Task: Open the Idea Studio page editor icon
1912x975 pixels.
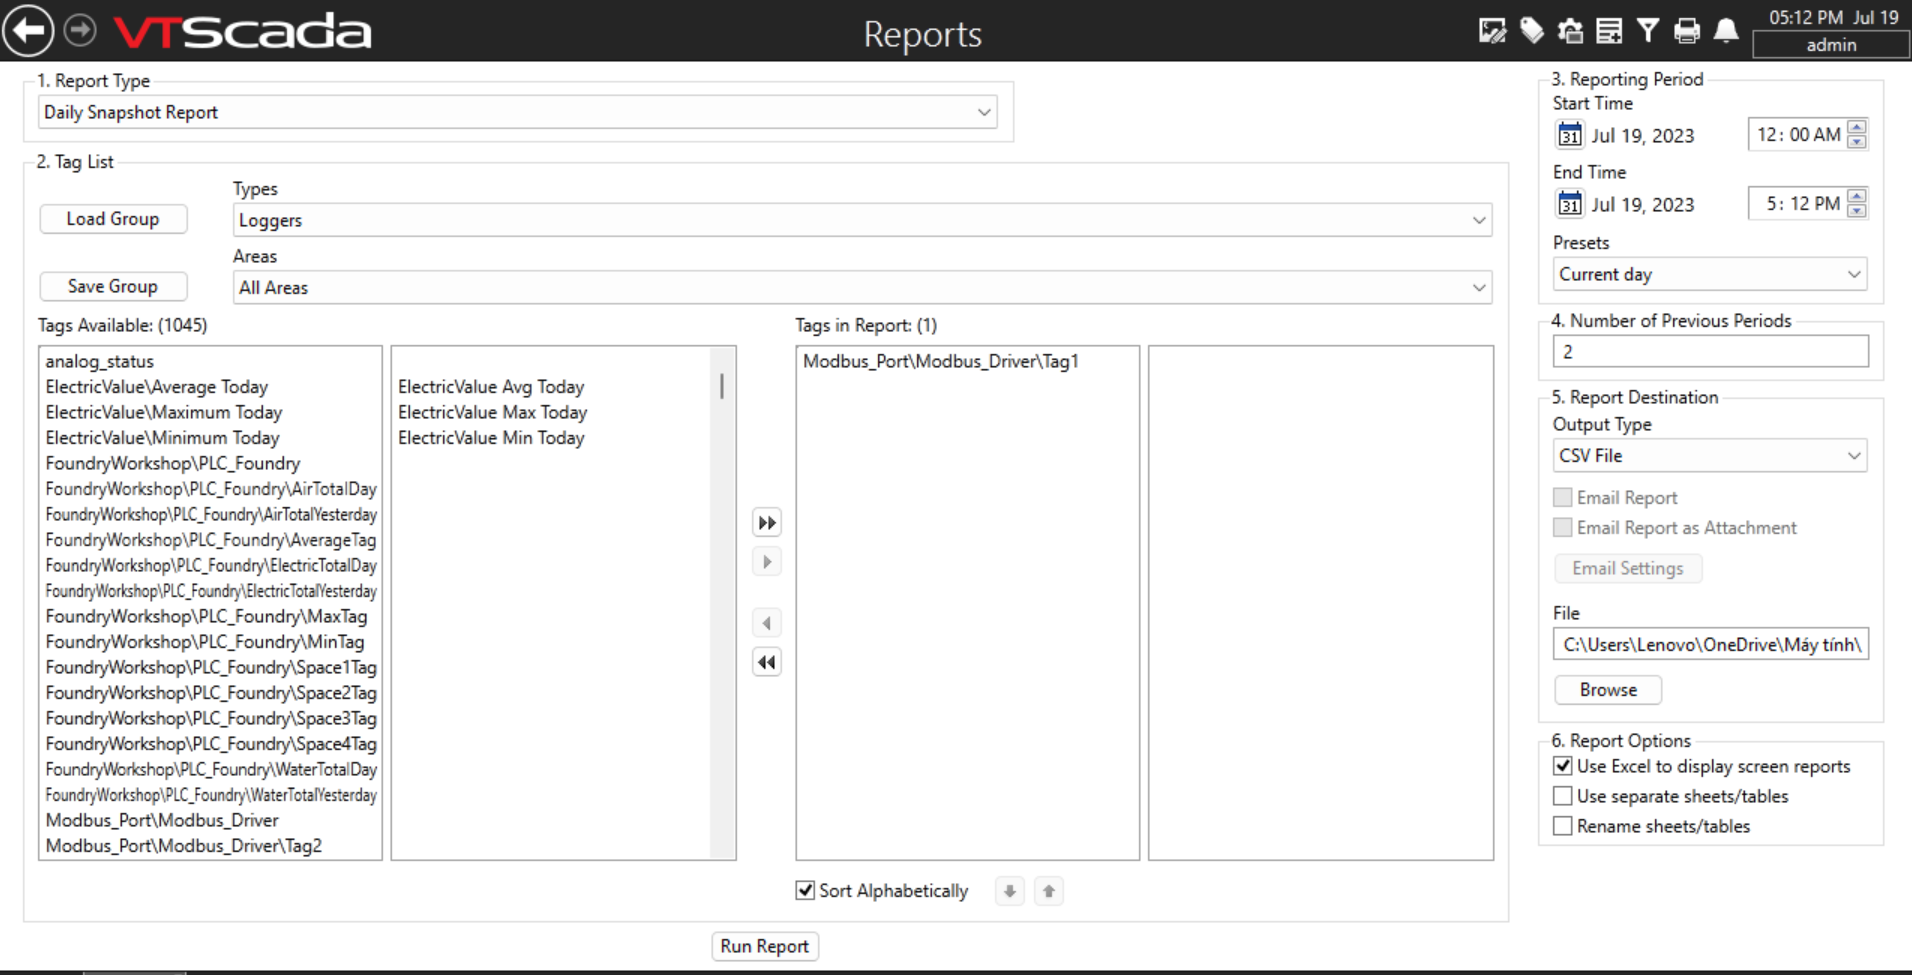Action: click(x=1492, y=32)
